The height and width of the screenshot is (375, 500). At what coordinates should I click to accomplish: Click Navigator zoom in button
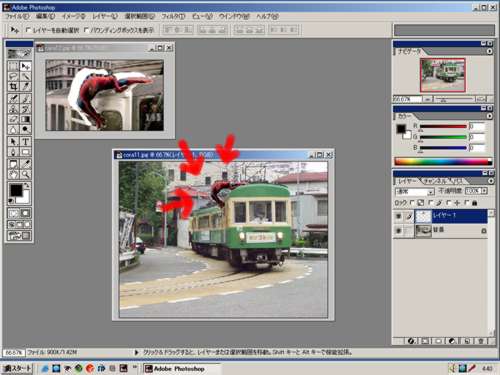coord(480,99)
